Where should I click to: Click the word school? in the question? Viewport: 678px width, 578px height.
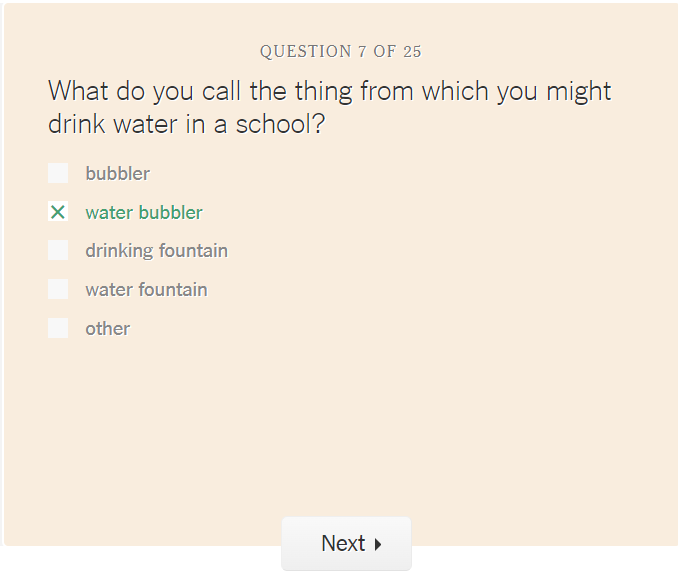[280, 125]
